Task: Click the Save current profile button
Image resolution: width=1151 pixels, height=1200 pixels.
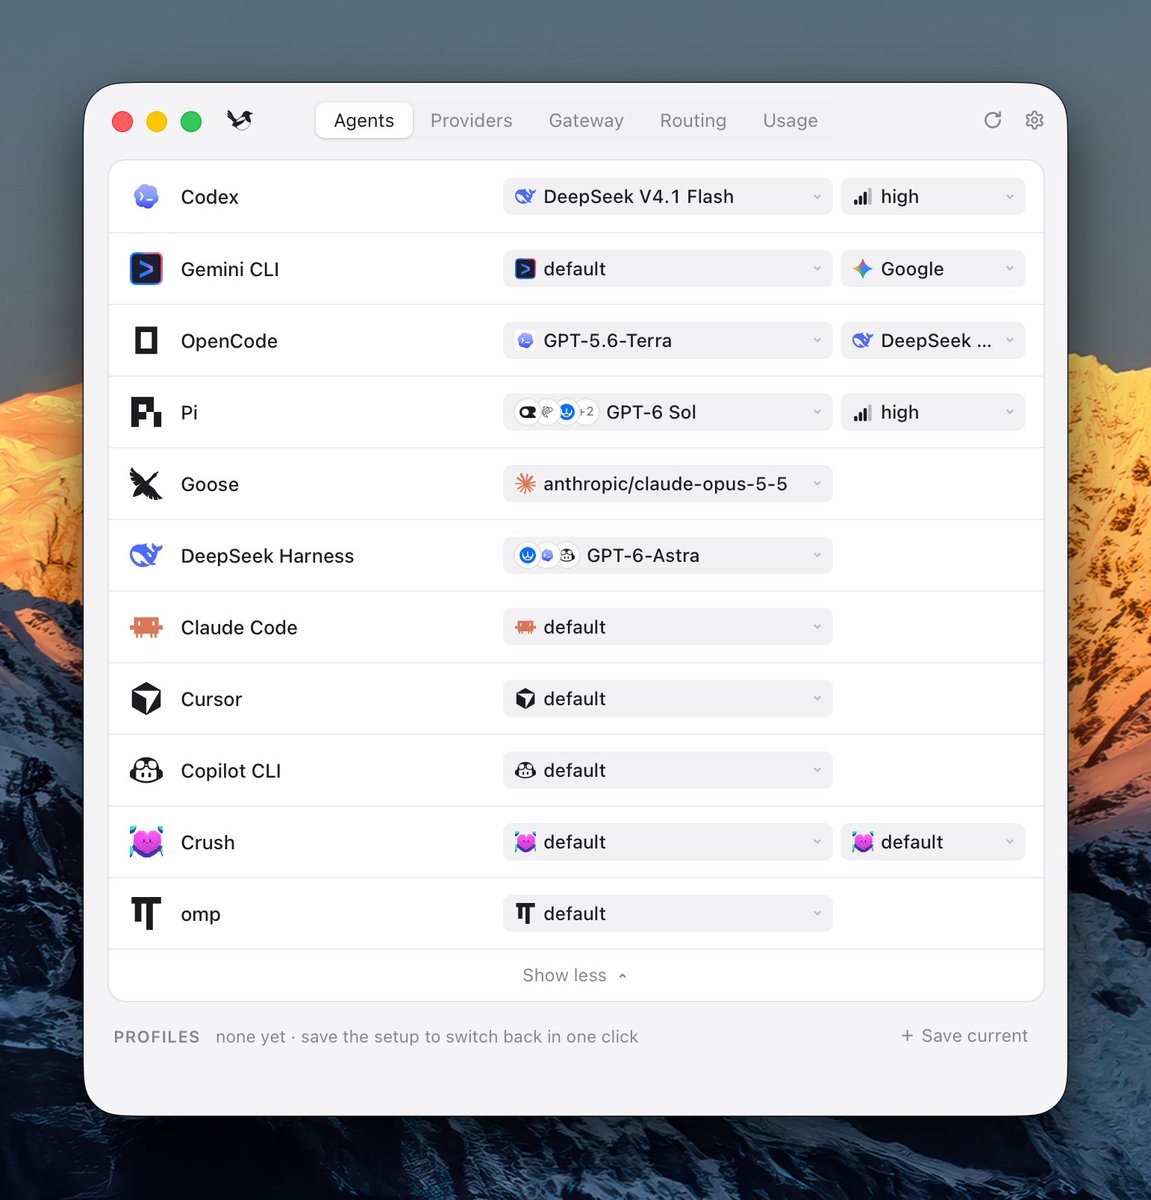Action: [x=964, y=1036]
